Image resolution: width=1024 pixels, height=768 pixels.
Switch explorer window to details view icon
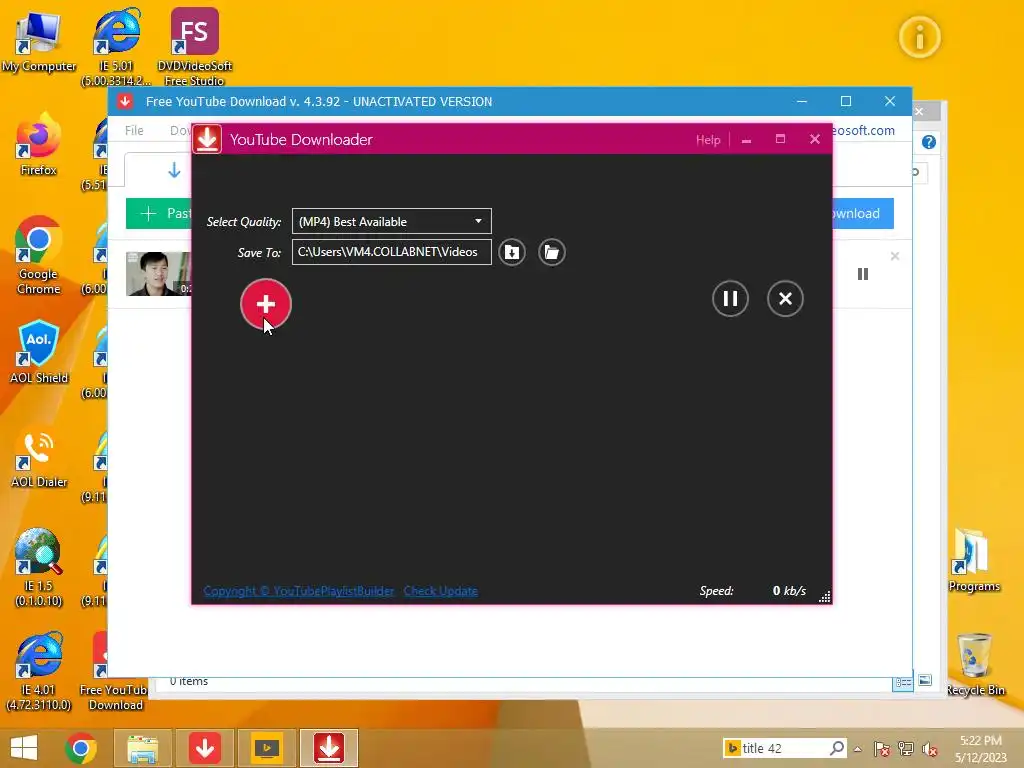903,682
